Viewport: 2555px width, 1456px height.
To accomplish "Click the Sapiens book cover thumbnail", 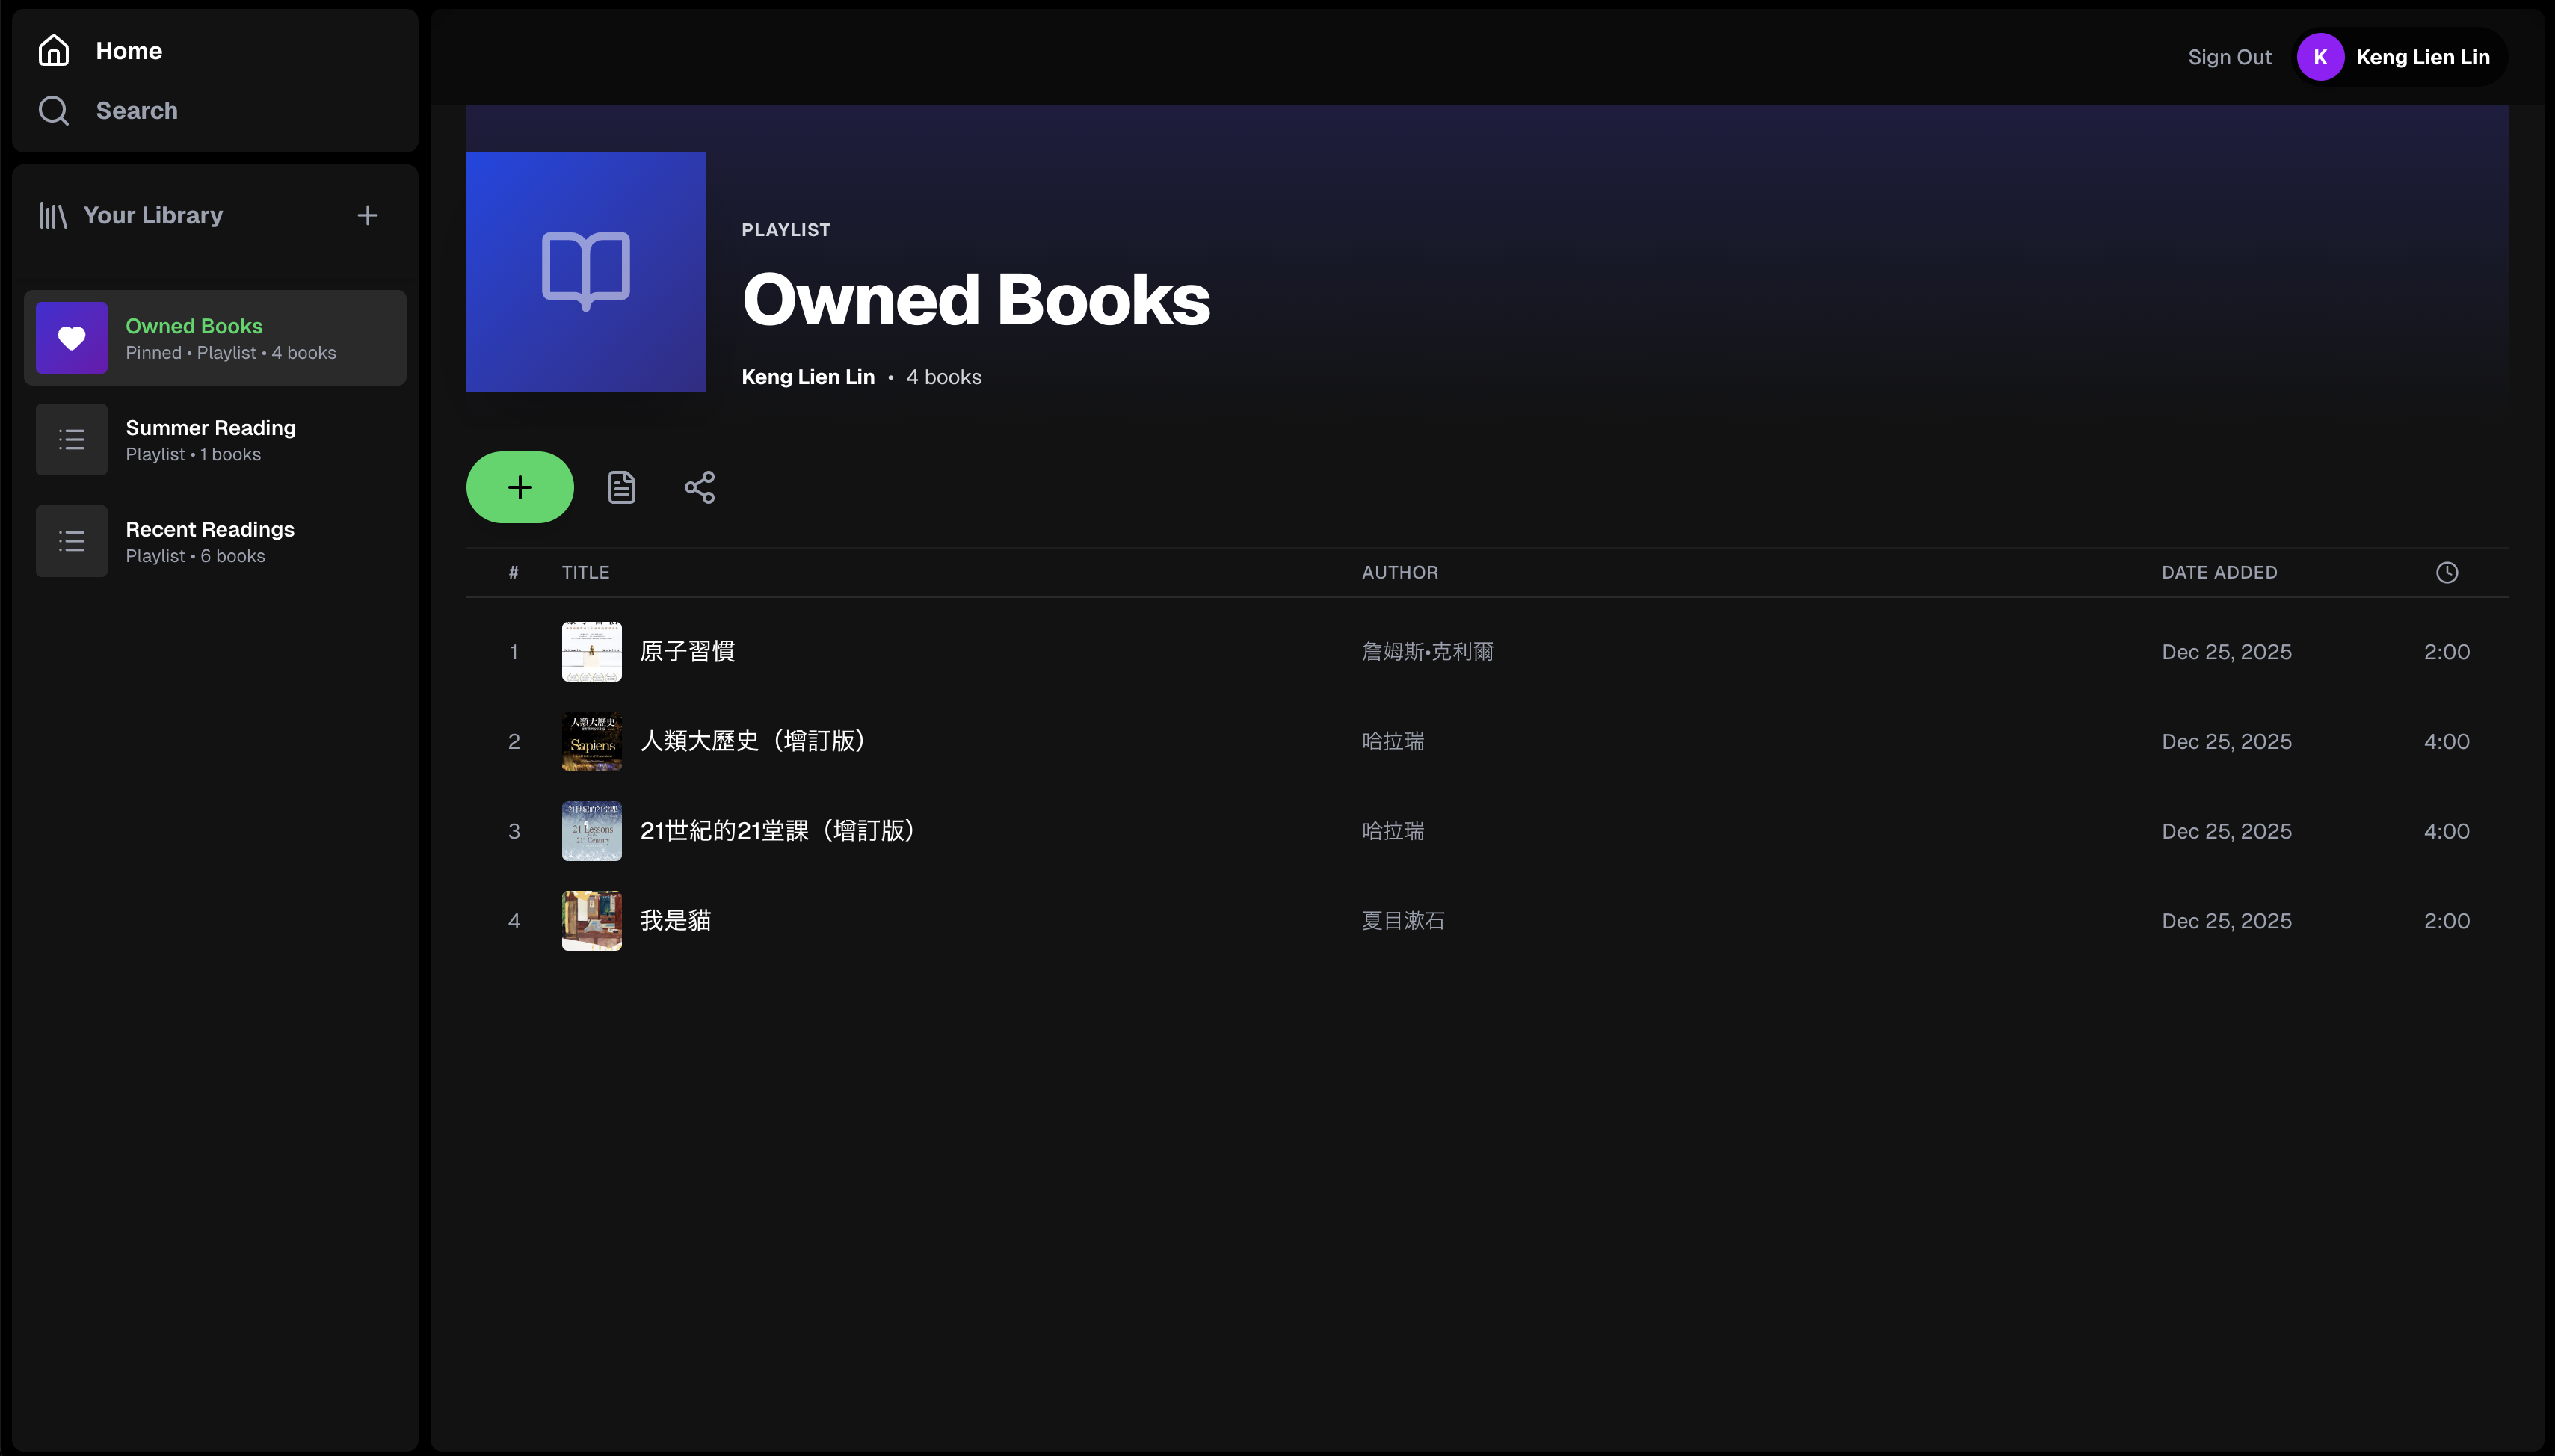I will tap(591, 741).
